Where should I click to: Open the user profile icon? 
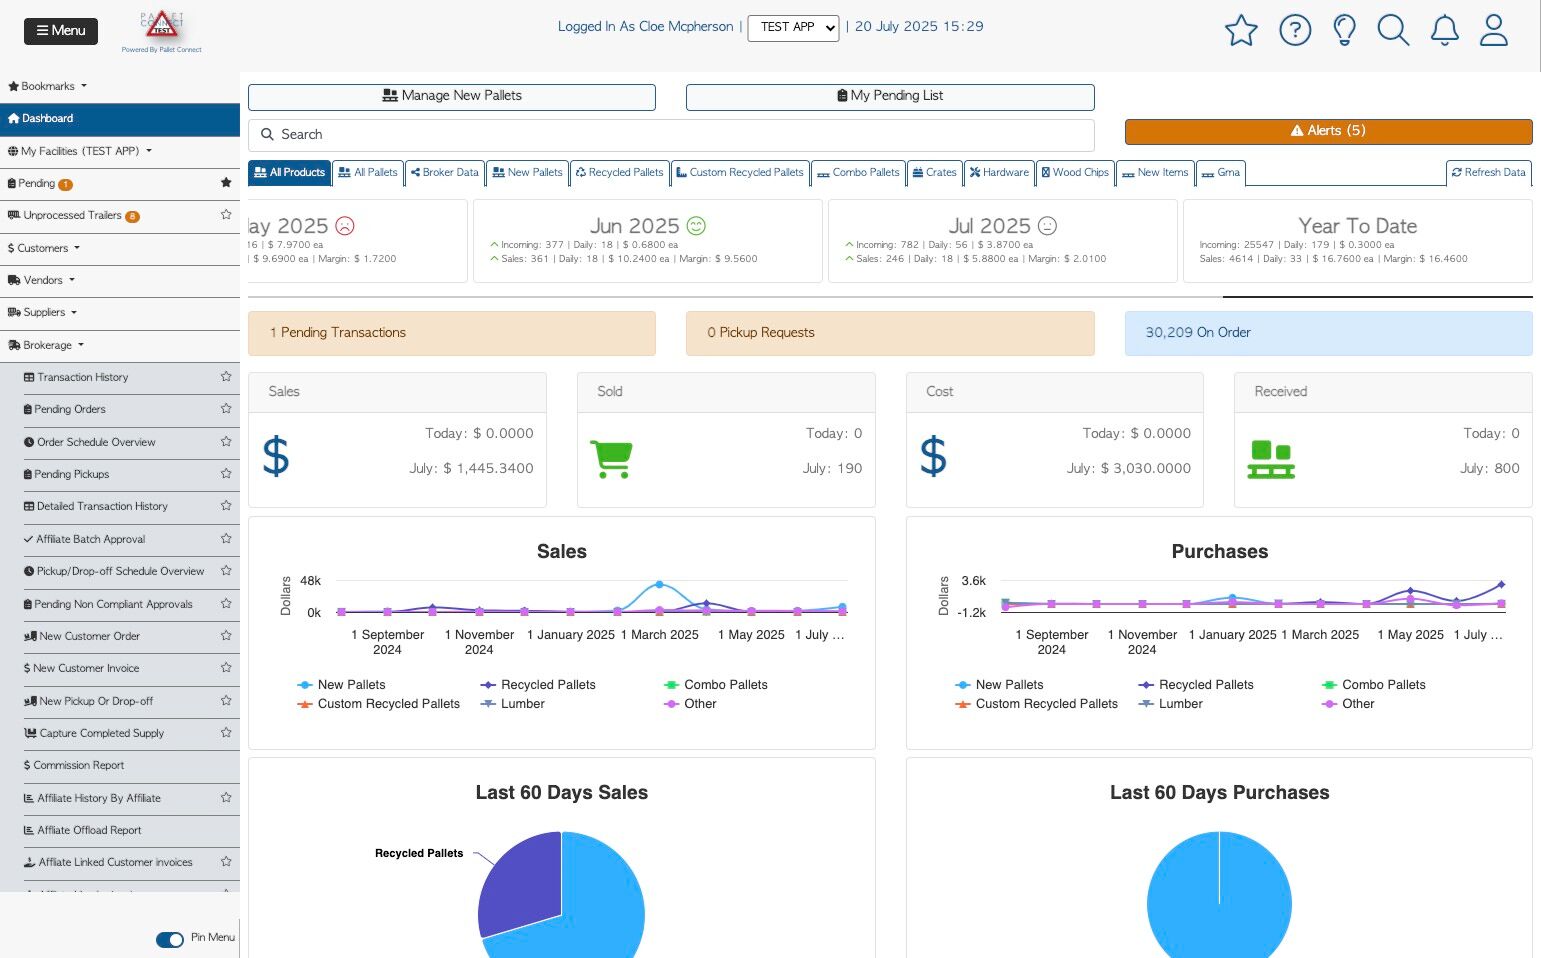pos(1494,30)
